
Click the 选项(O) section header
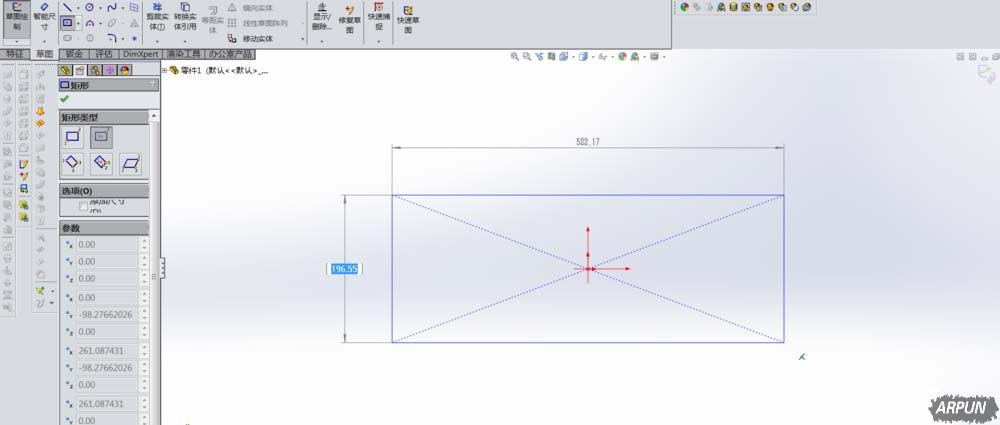(104, 191)
